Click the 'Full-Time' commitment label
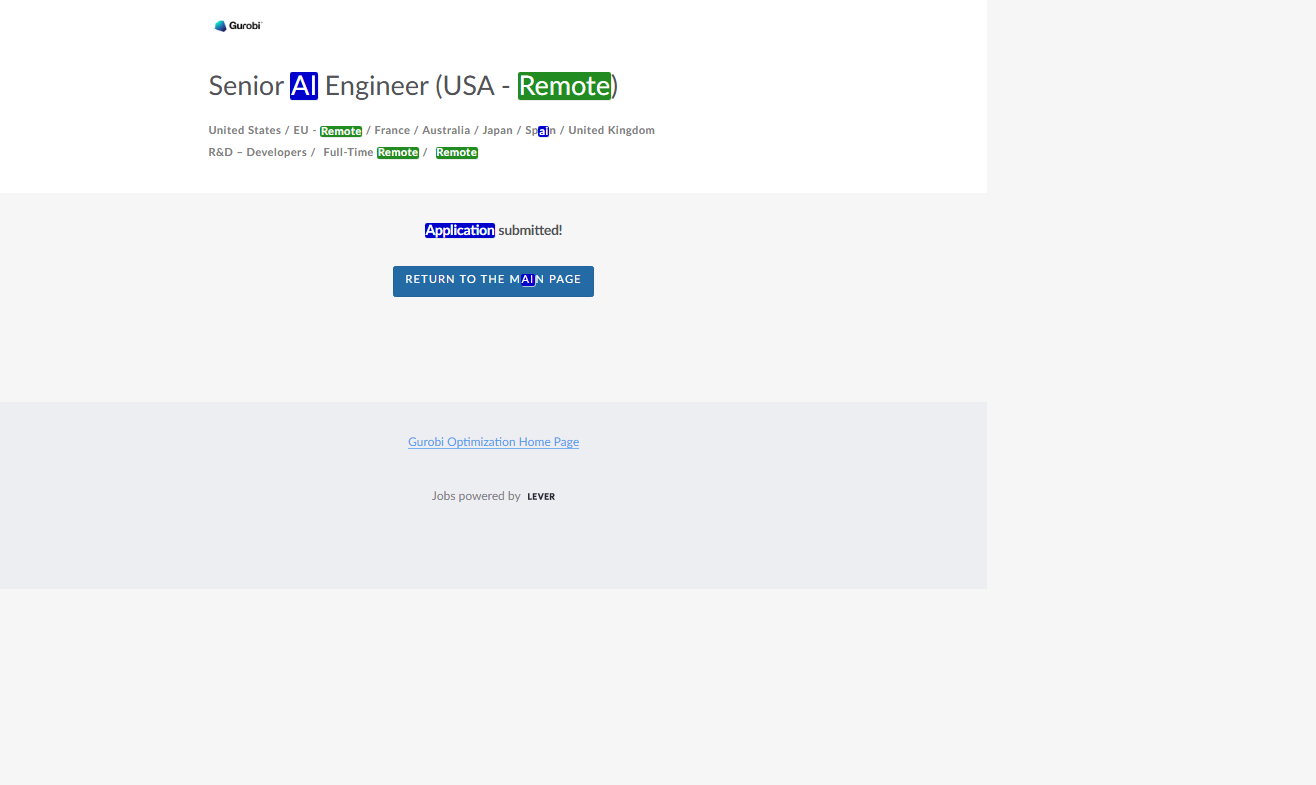Viewport: 1316px width, 785px height. pos(348,153)
